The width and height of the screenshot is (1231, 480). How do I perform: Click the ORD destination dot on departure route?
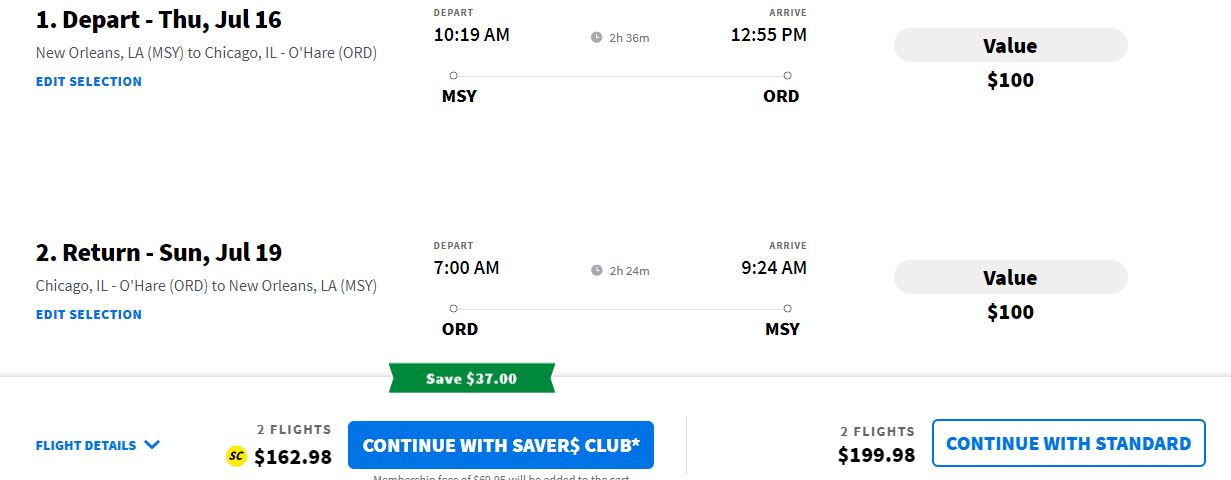787,76
